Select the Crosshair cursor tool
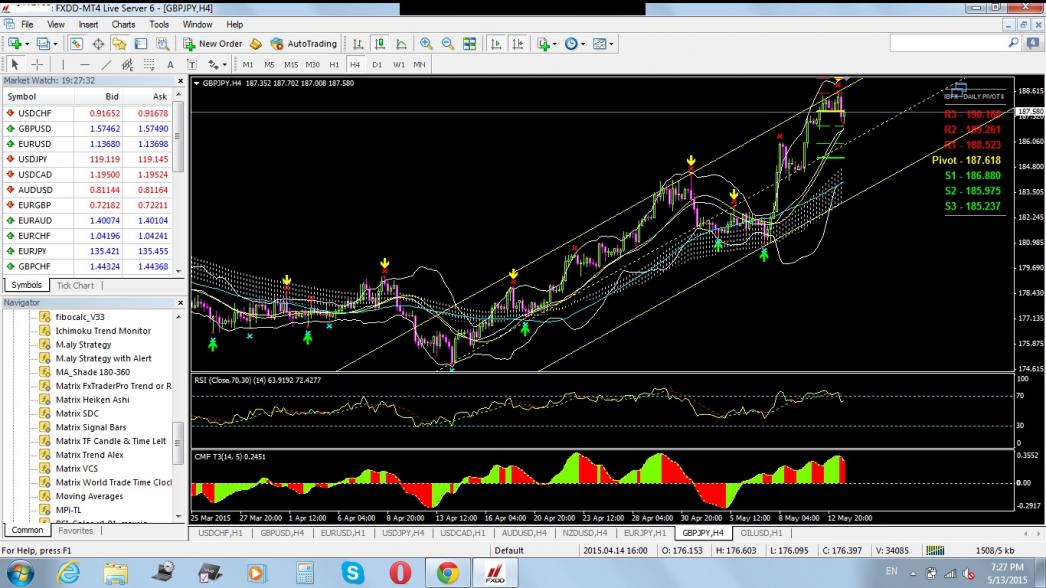 [37, 64]
